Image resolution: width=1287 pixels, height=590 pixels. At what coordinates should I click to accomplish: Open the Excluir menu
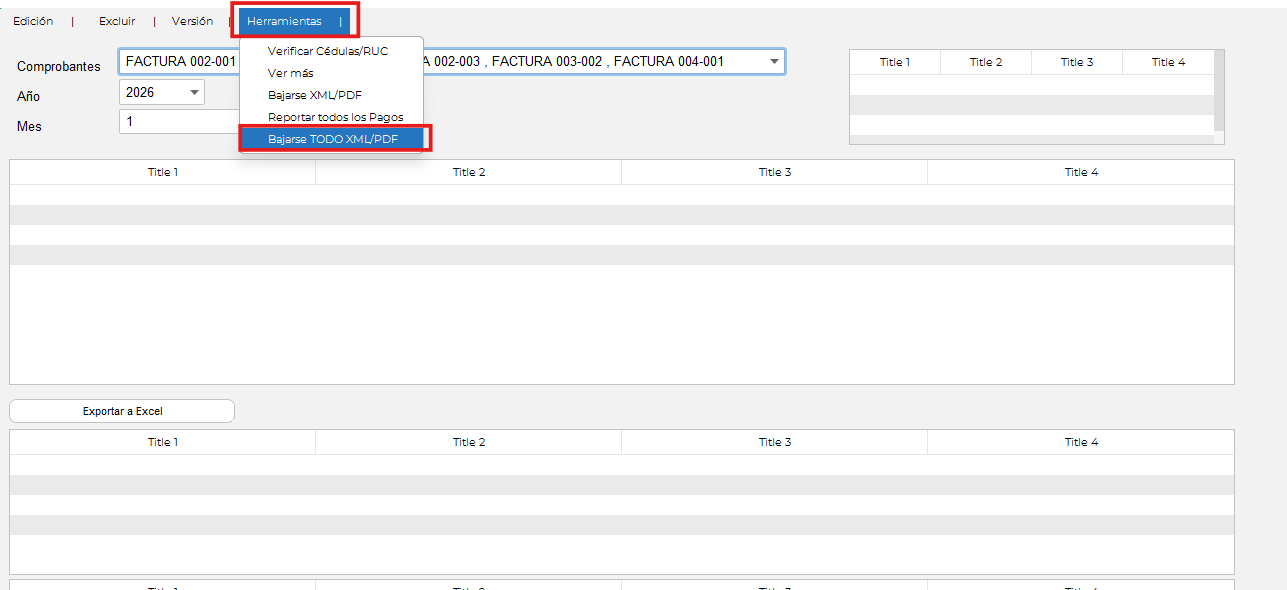click(117, 21)
